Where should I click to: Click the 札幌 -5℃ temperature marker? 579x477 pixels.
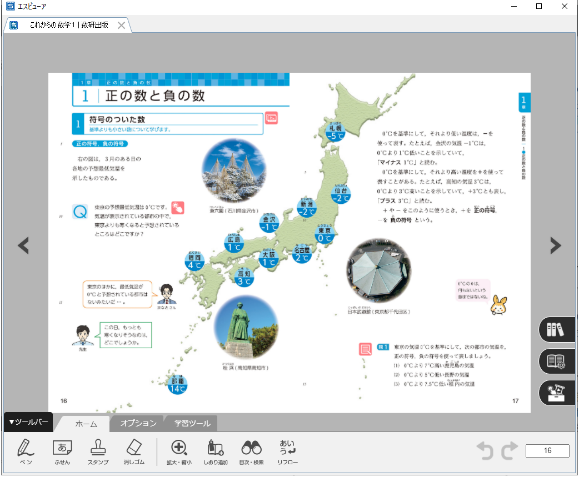335,132
